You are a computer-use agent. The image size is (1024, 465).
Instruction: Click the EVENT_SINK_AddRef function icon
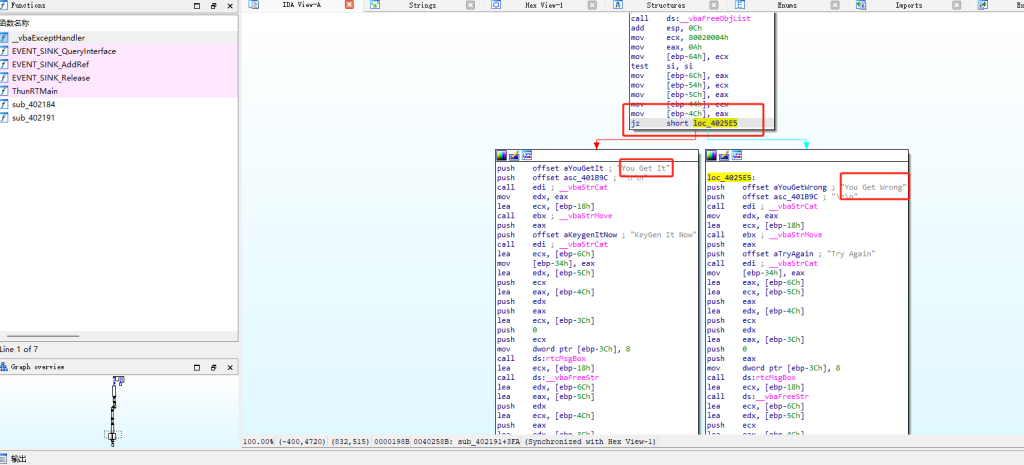coord(4,65)
